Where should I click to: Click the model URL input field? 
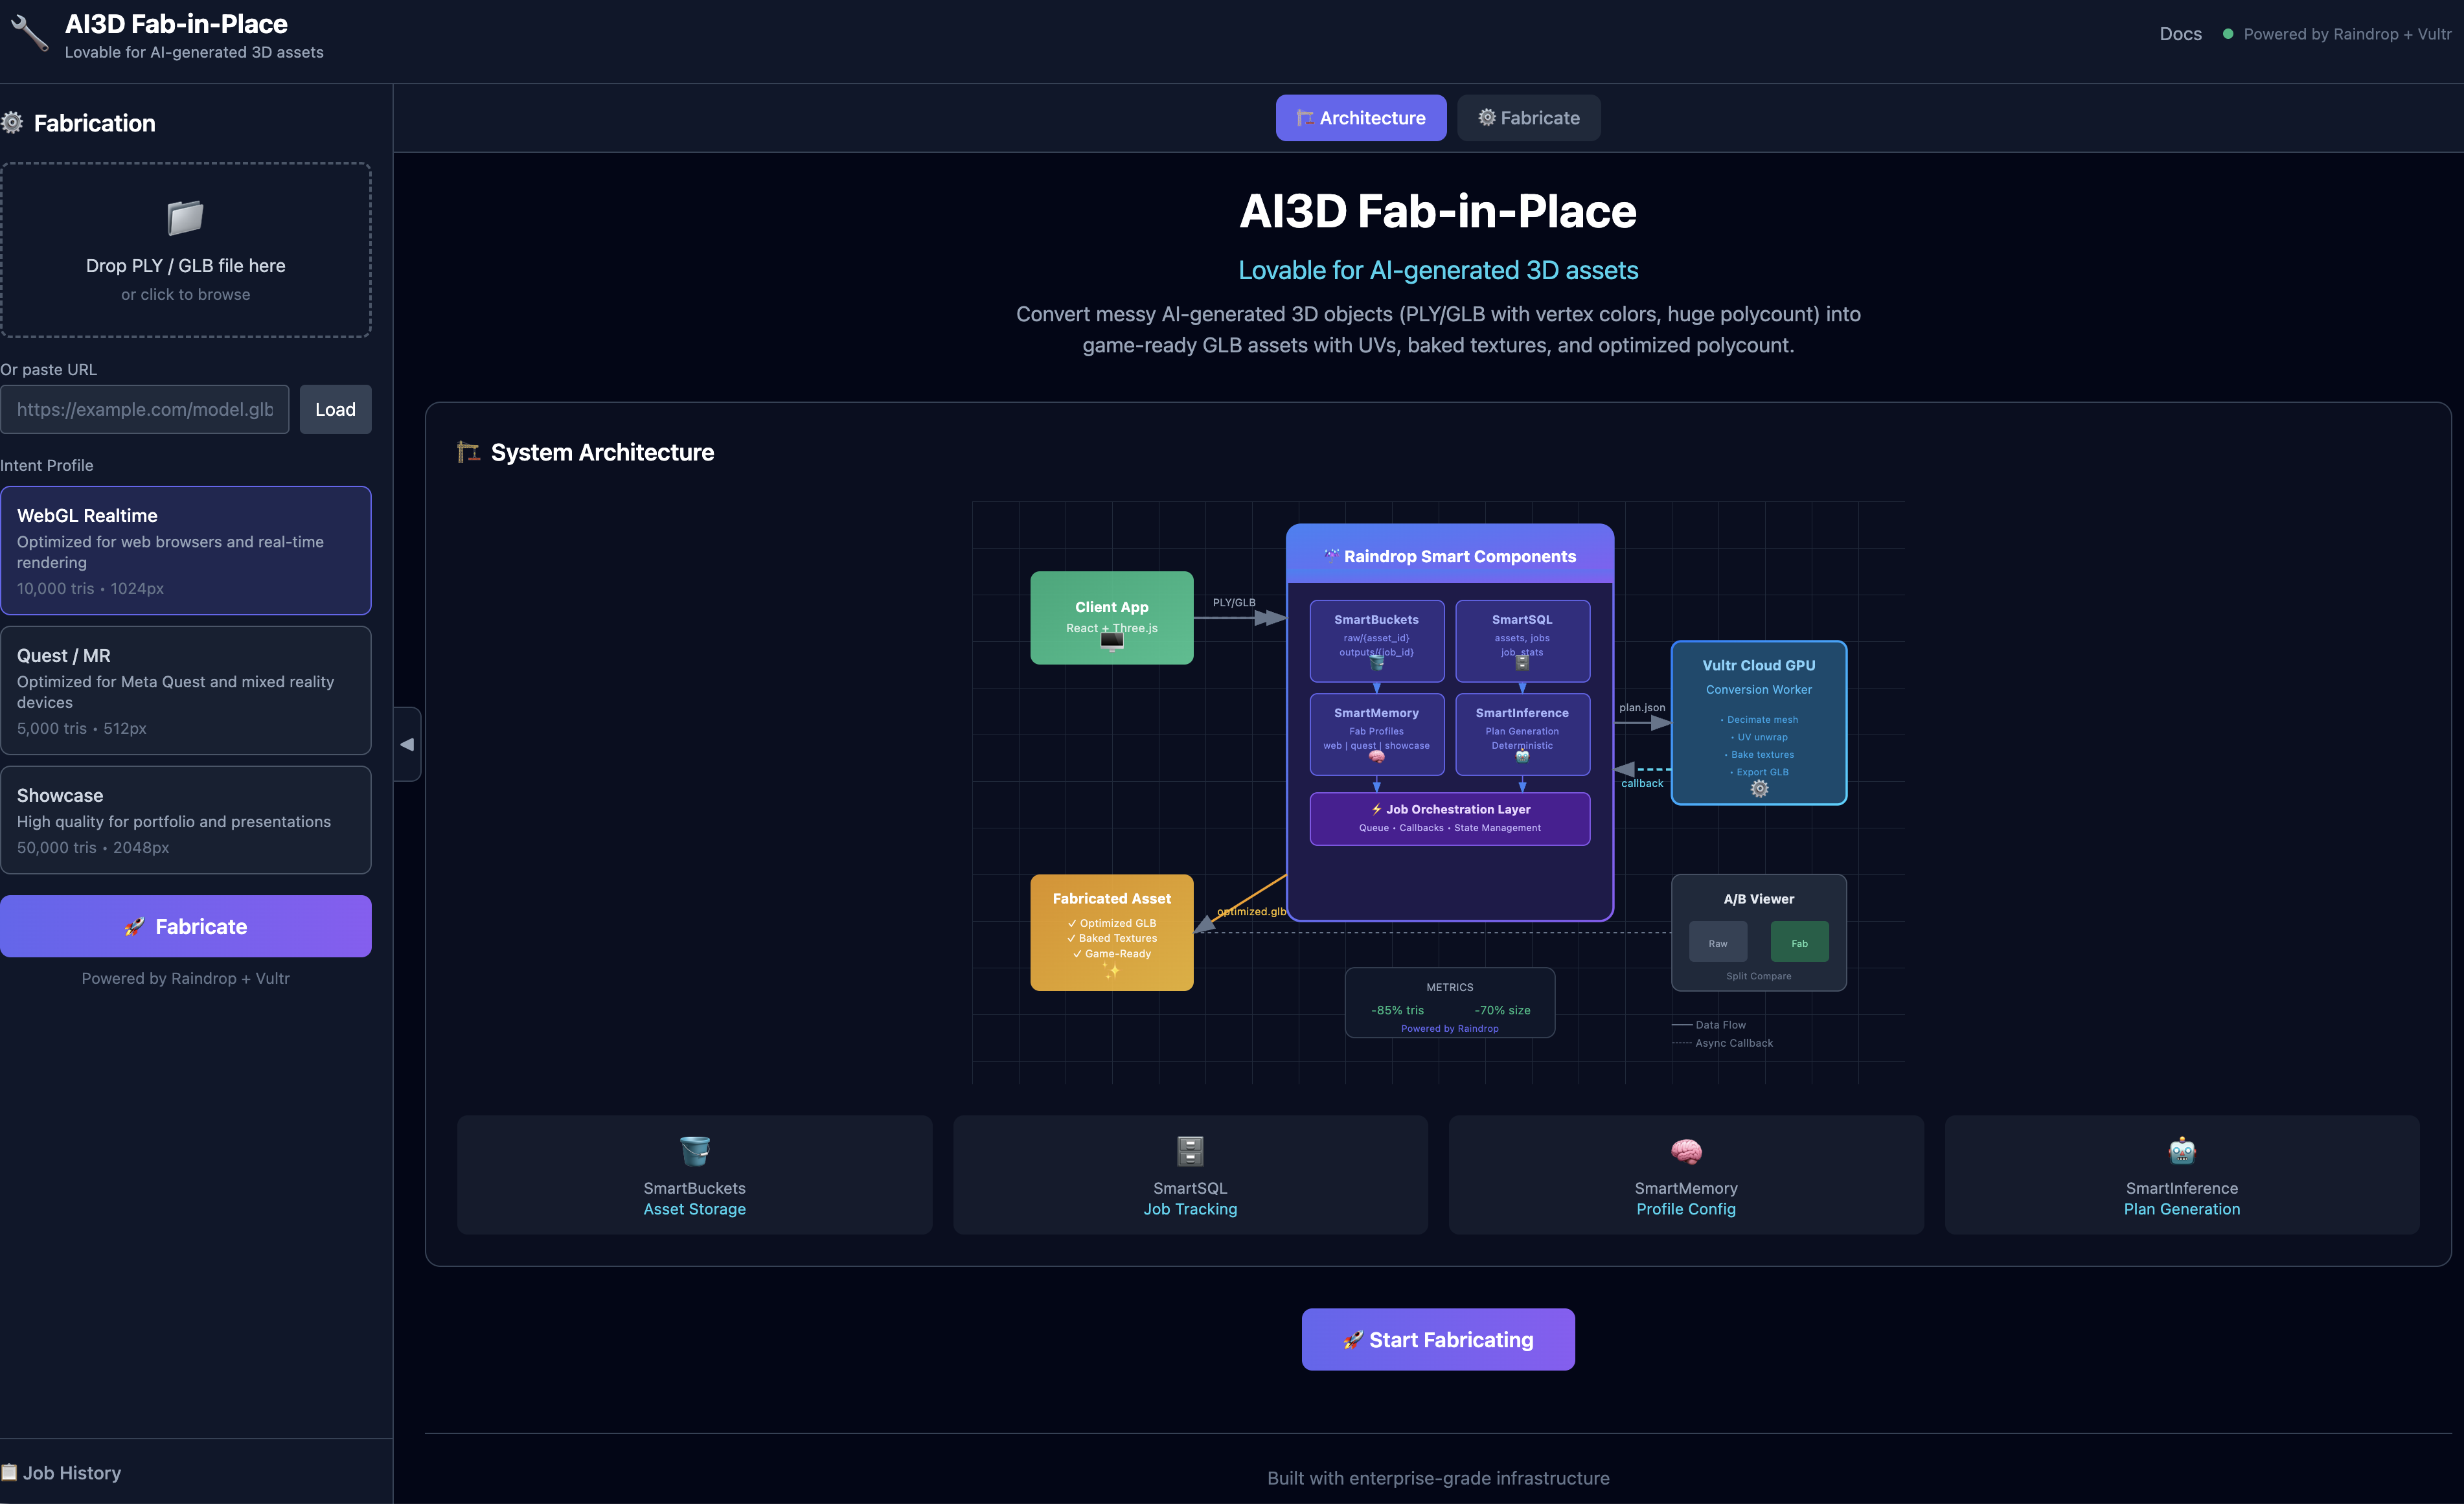coord(145,409)
